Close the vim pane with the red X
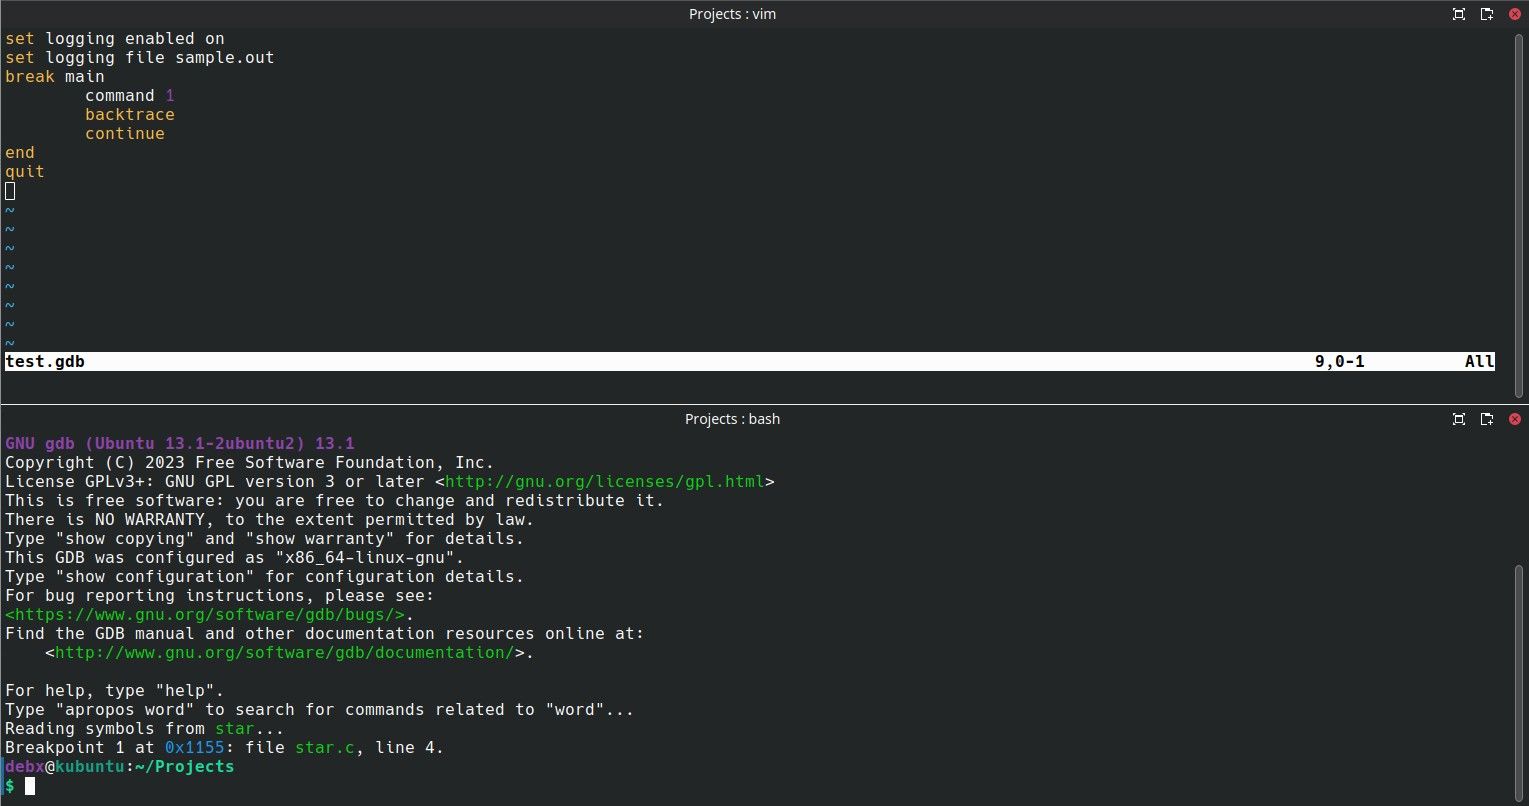Image resolution: width=1529 pixels, height=806 pixels. pos(1515,14)
